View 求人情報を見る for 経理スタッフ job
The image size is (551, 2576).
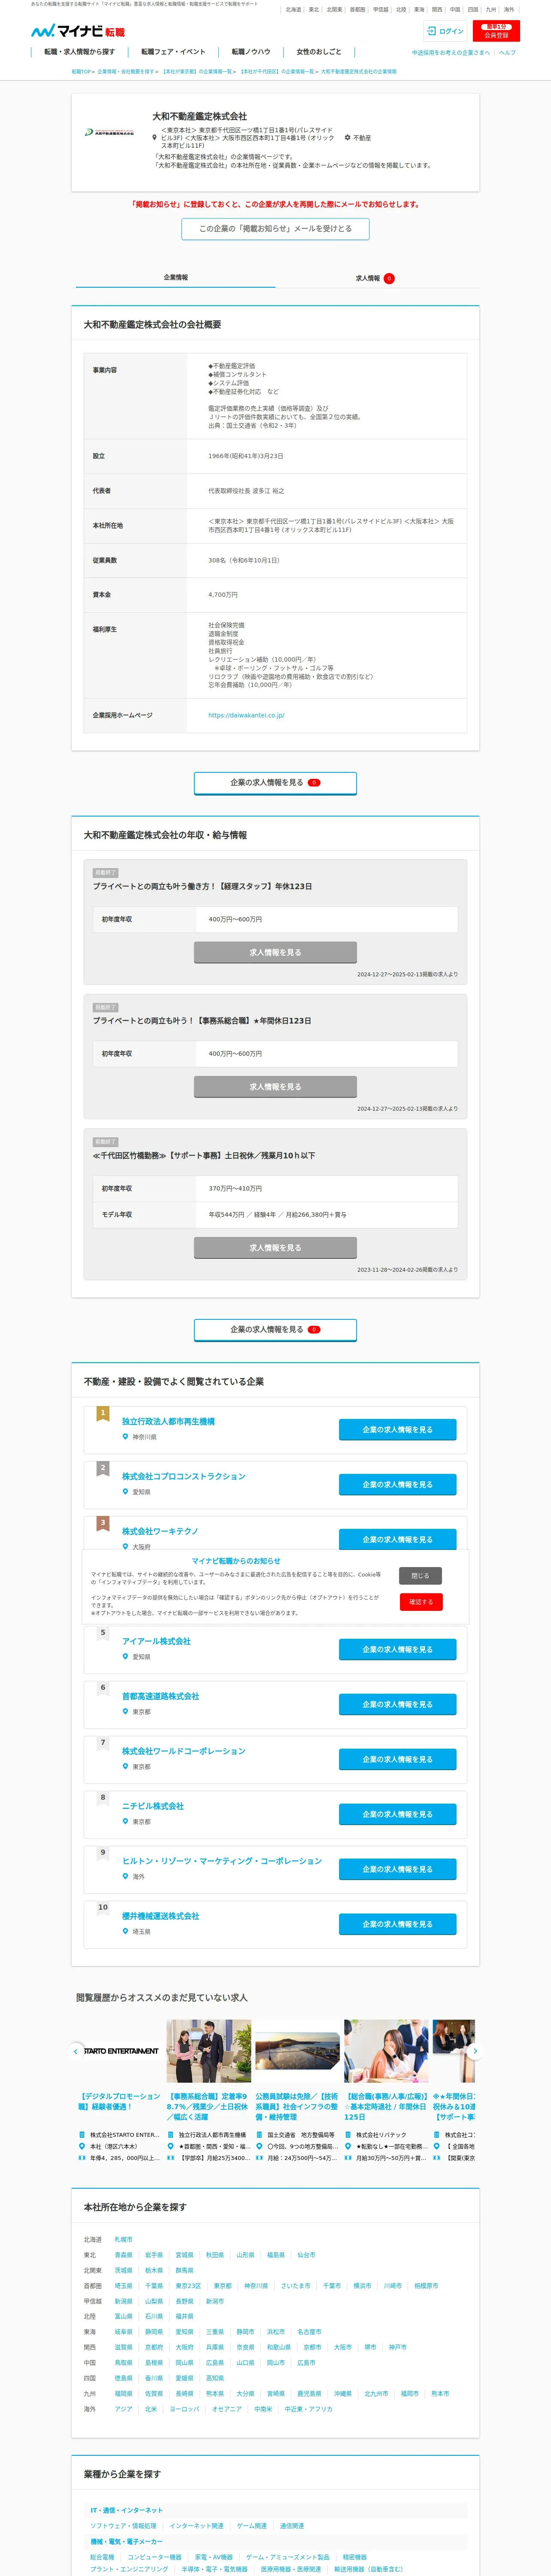click(x=275, y=952)
